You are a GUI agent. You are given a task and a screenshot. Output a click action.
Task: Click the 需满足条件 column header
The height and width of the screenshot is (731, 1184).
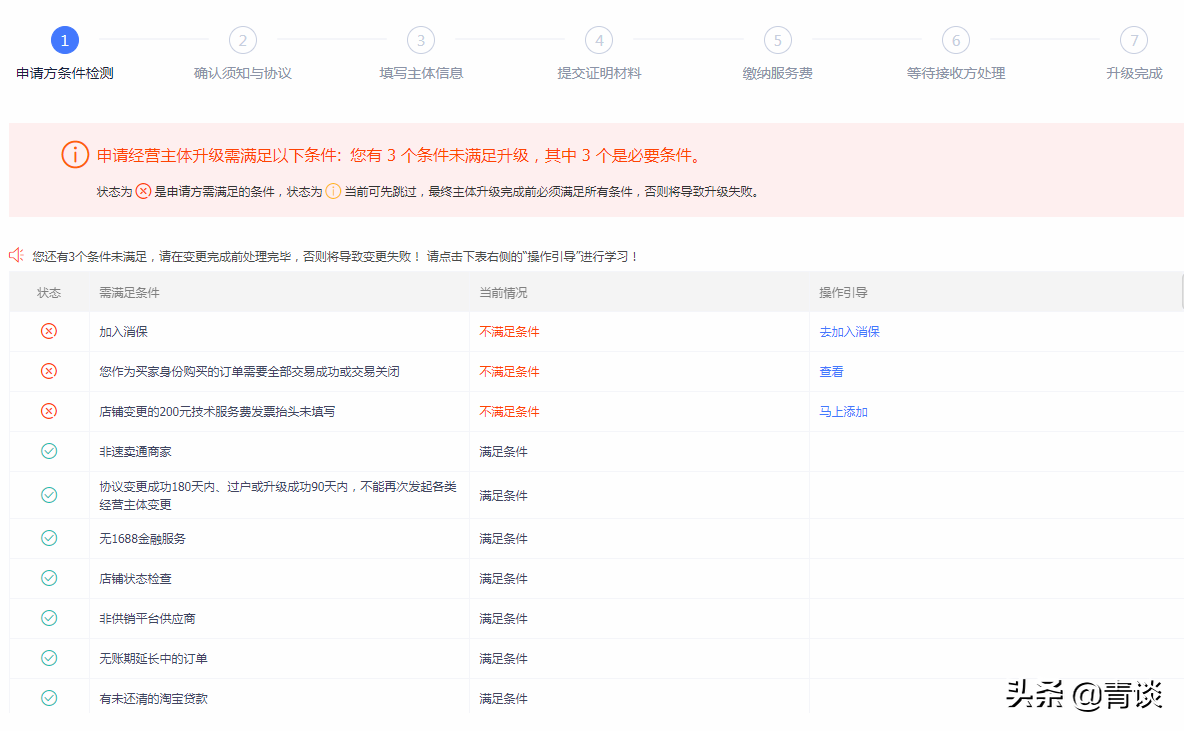[129, 292]
